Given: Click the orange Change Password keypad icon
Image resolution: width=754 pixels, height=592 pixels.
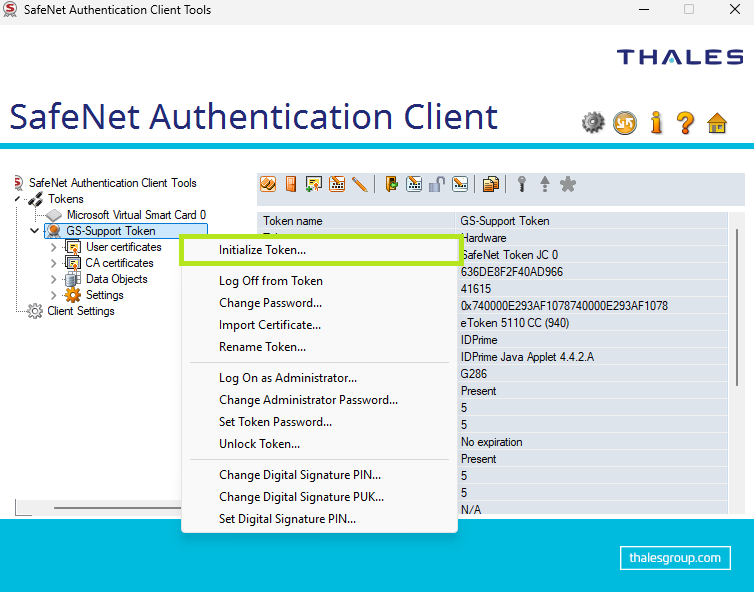Looking at the screenshot, I should click(x=337, y=184).
